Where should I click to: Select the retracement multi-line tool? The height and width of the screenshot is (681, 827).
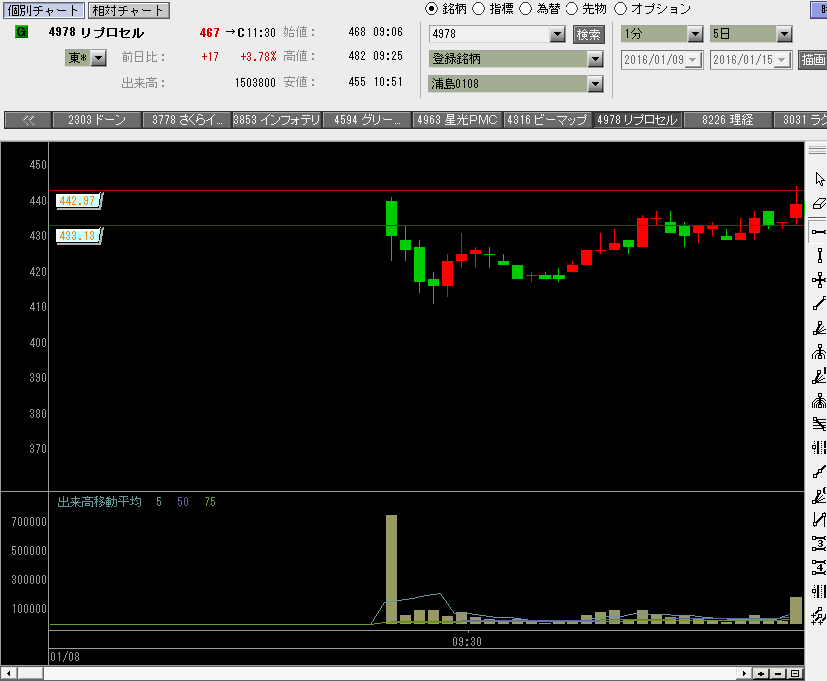[819, 424]
